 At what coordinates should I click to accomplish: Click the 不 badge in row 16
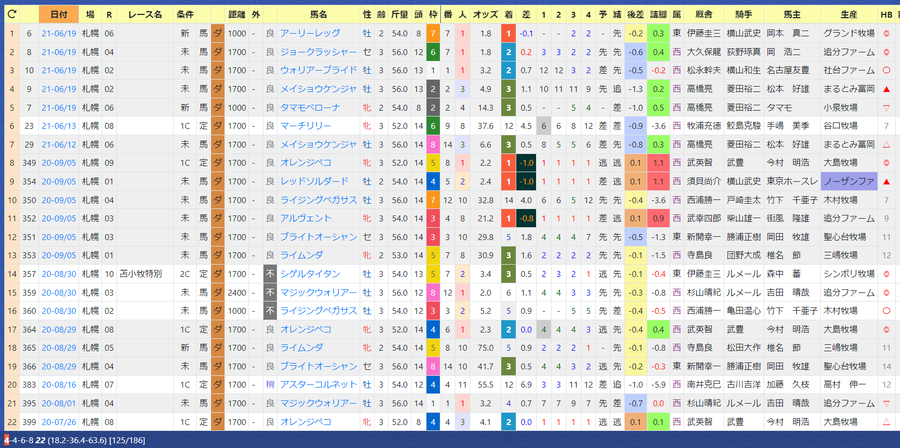point(270,311)
